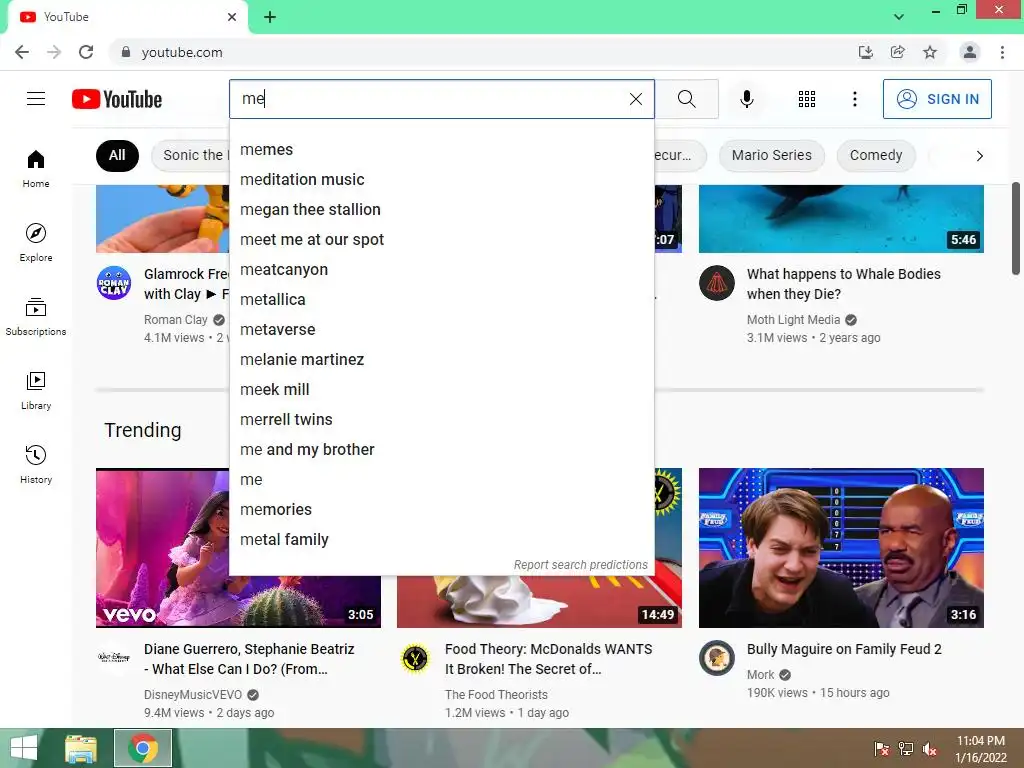
Task: Open File Explorer from taskbar
Action: coord(81,748)
